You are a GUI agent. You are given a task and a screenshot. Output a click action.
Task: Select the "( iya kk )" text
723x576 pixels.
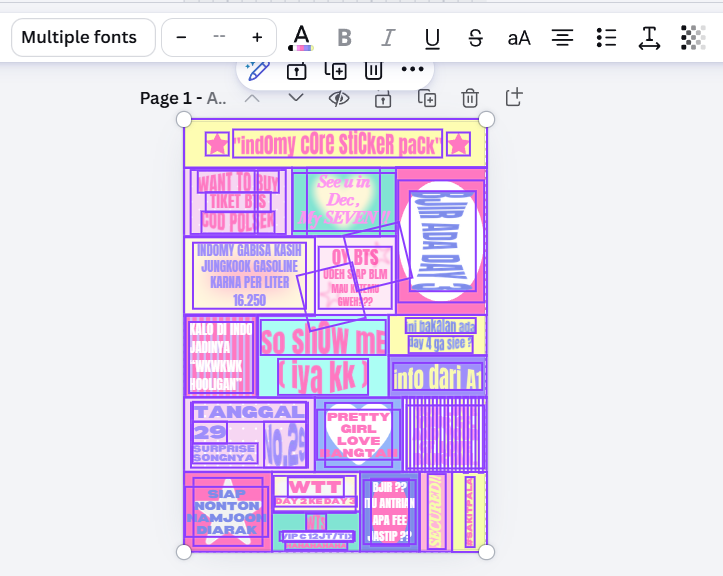tap(323, 376)
